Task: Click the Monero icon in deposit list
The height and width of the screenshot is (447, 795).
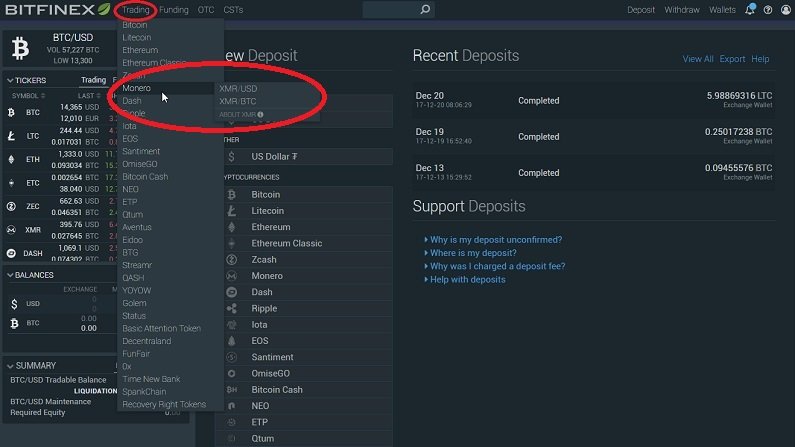Action: click(232, 276)
